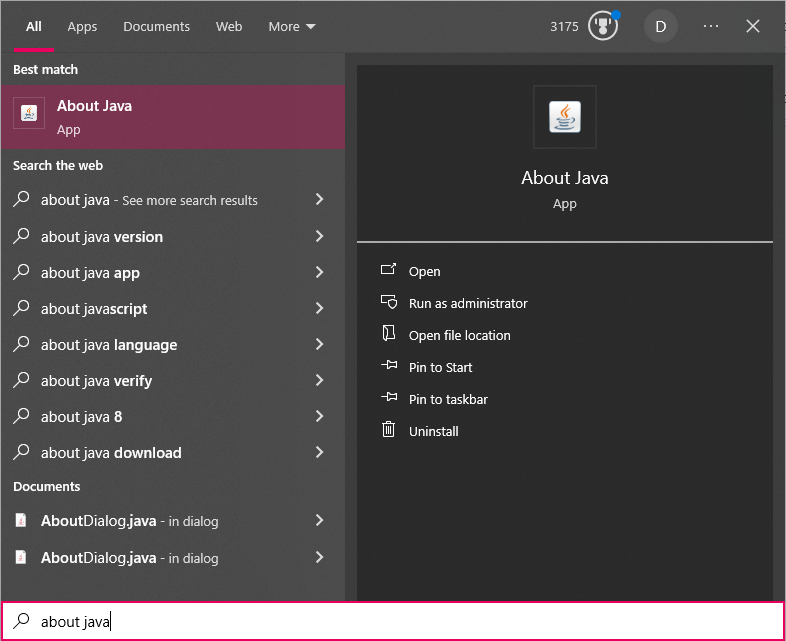This screenshot has height=641, width=786.
Task: Click the Microsoft Rewards medal icon
Action: click(x=602, y=26)
